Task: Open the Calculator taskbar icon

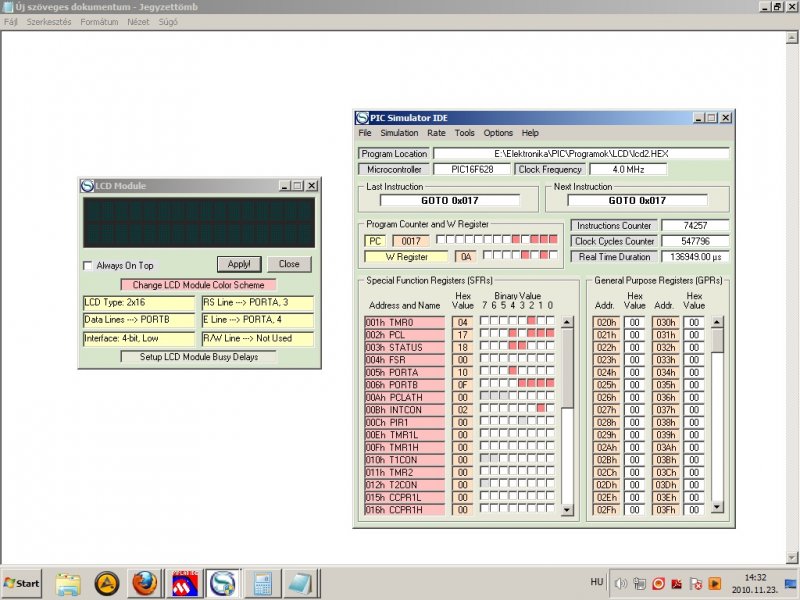Action: pos(262,583)
